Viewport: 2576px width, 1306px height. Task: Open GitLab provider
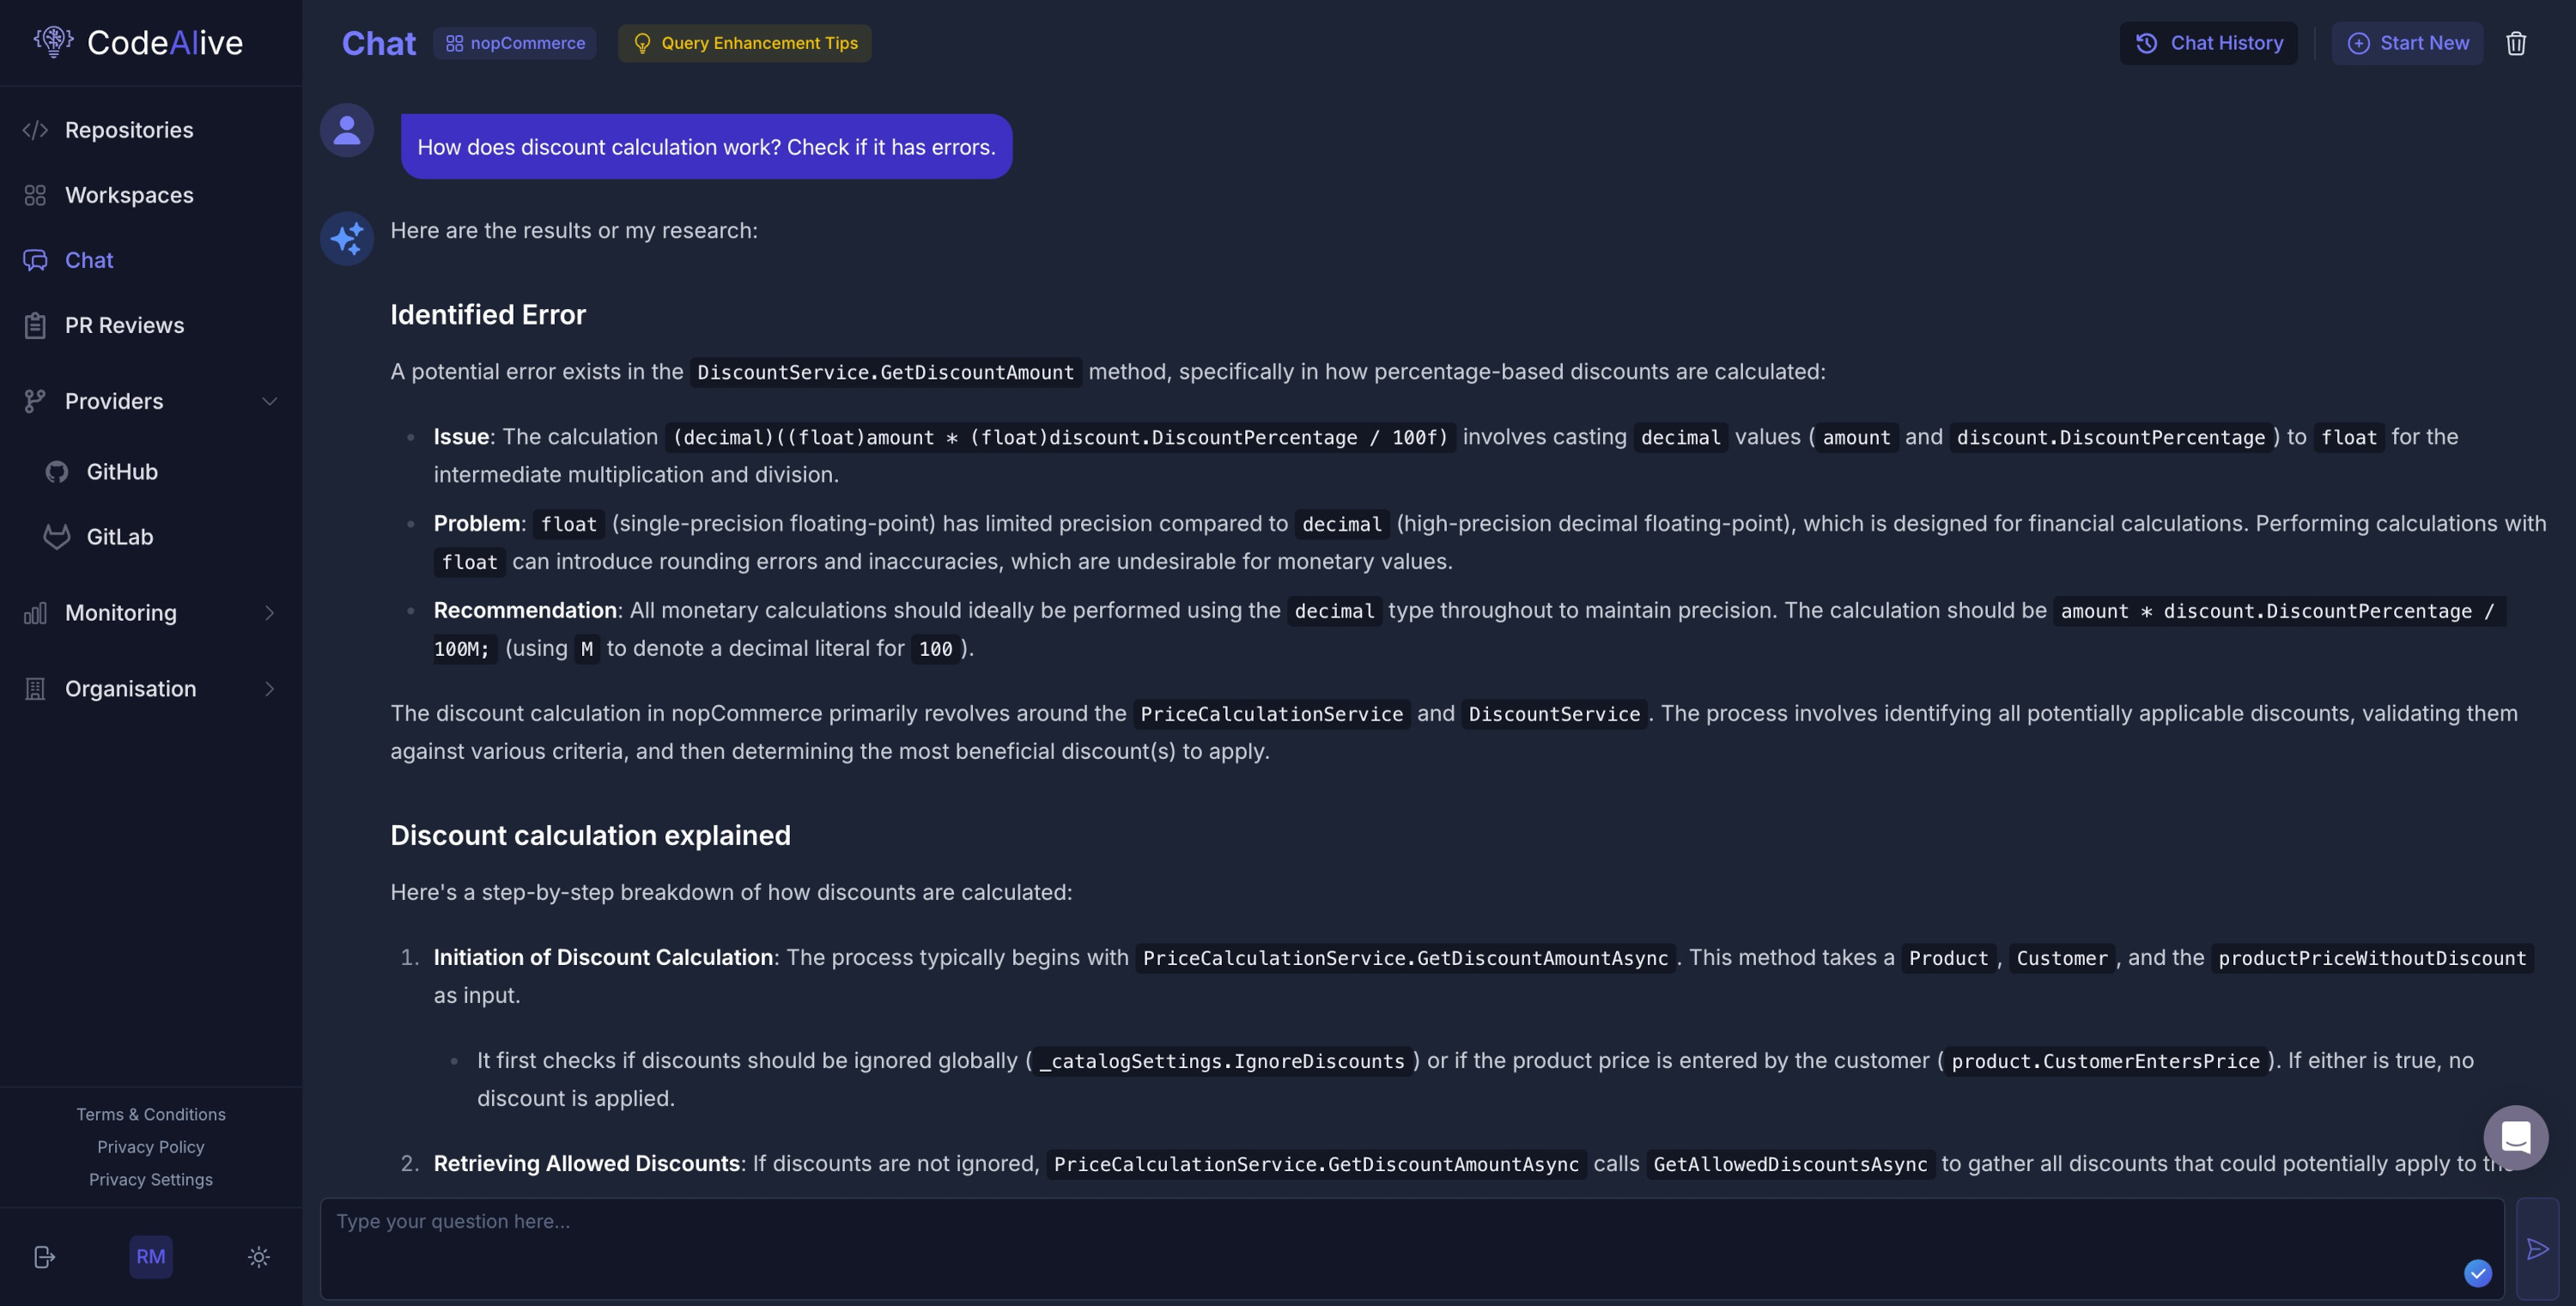coord(120,537)
